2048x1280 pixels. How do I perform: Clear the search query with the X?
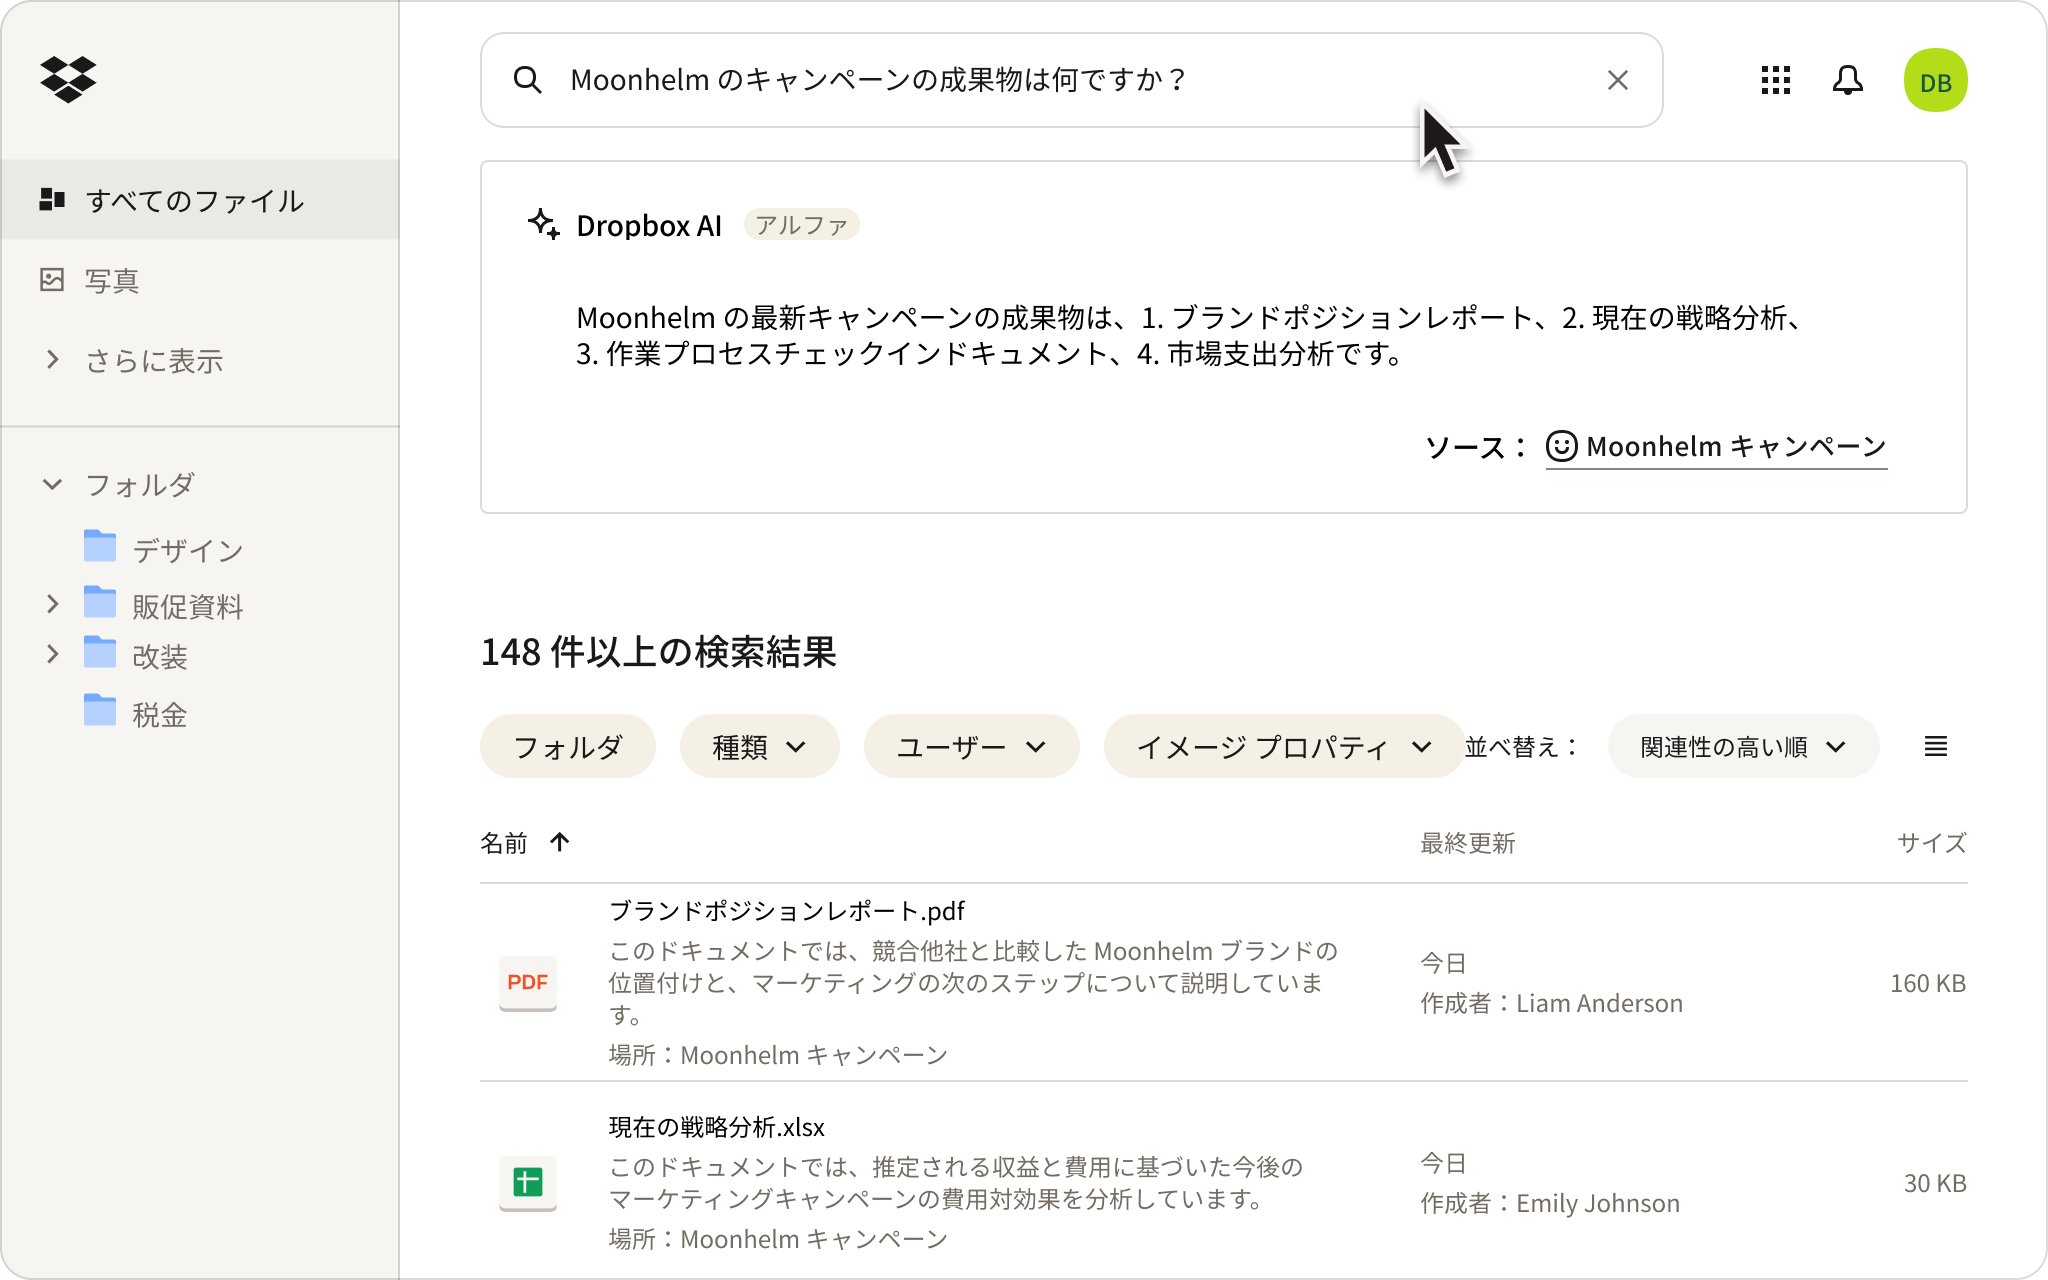(1617, 80)
